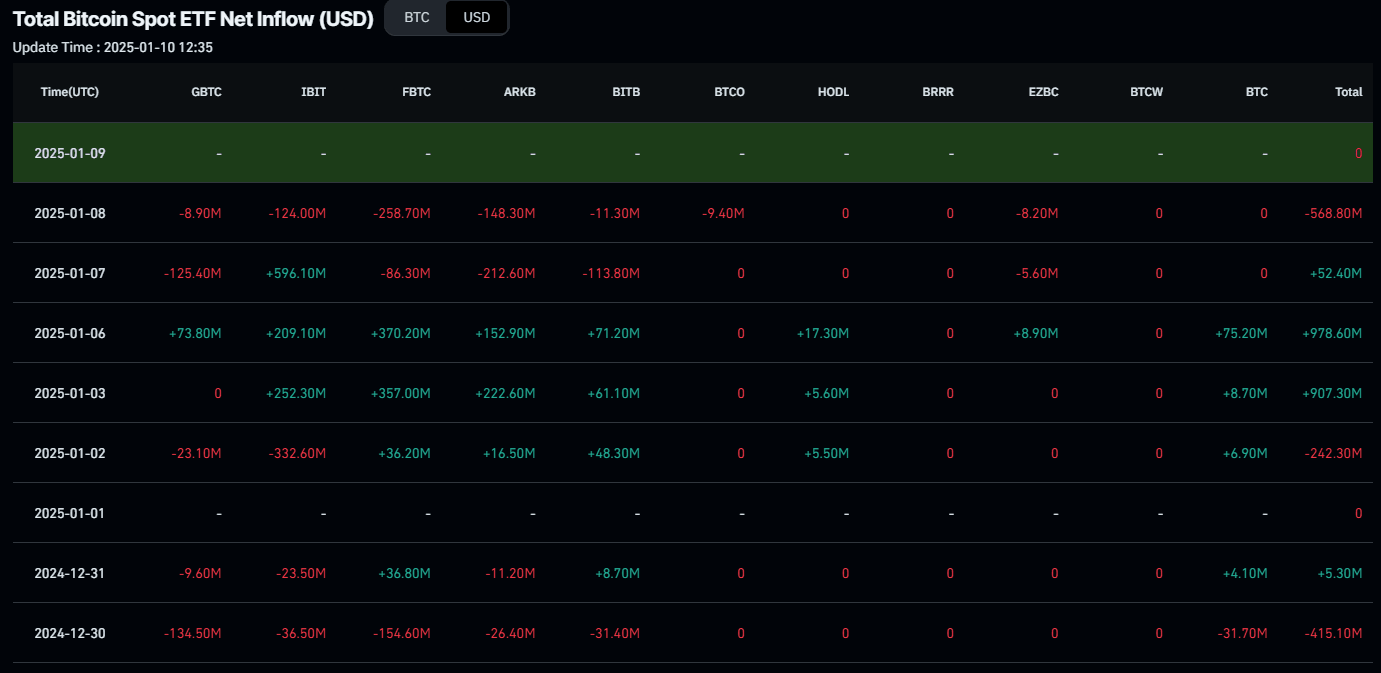Select the HODL column header

pyautogui.click(x=833, y=92)
